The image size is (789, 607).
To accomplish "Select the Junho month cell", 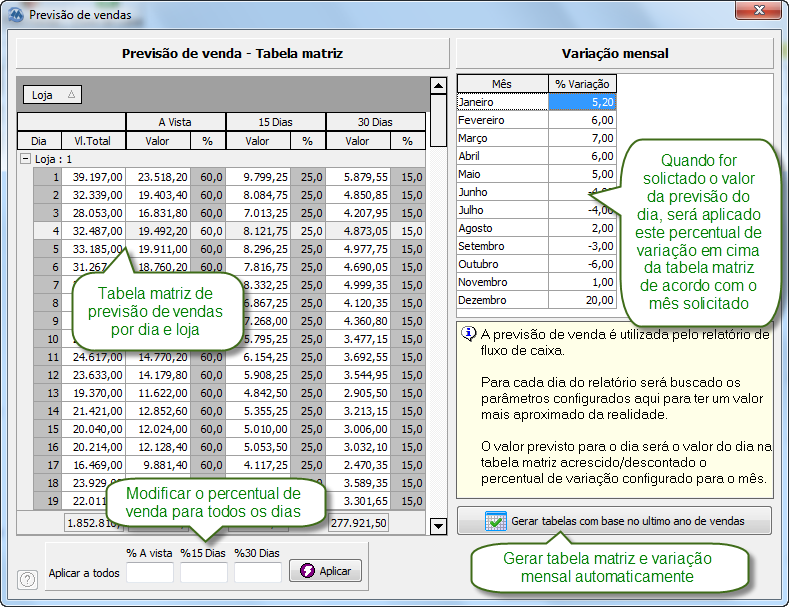I will click(x=502, y=192).
